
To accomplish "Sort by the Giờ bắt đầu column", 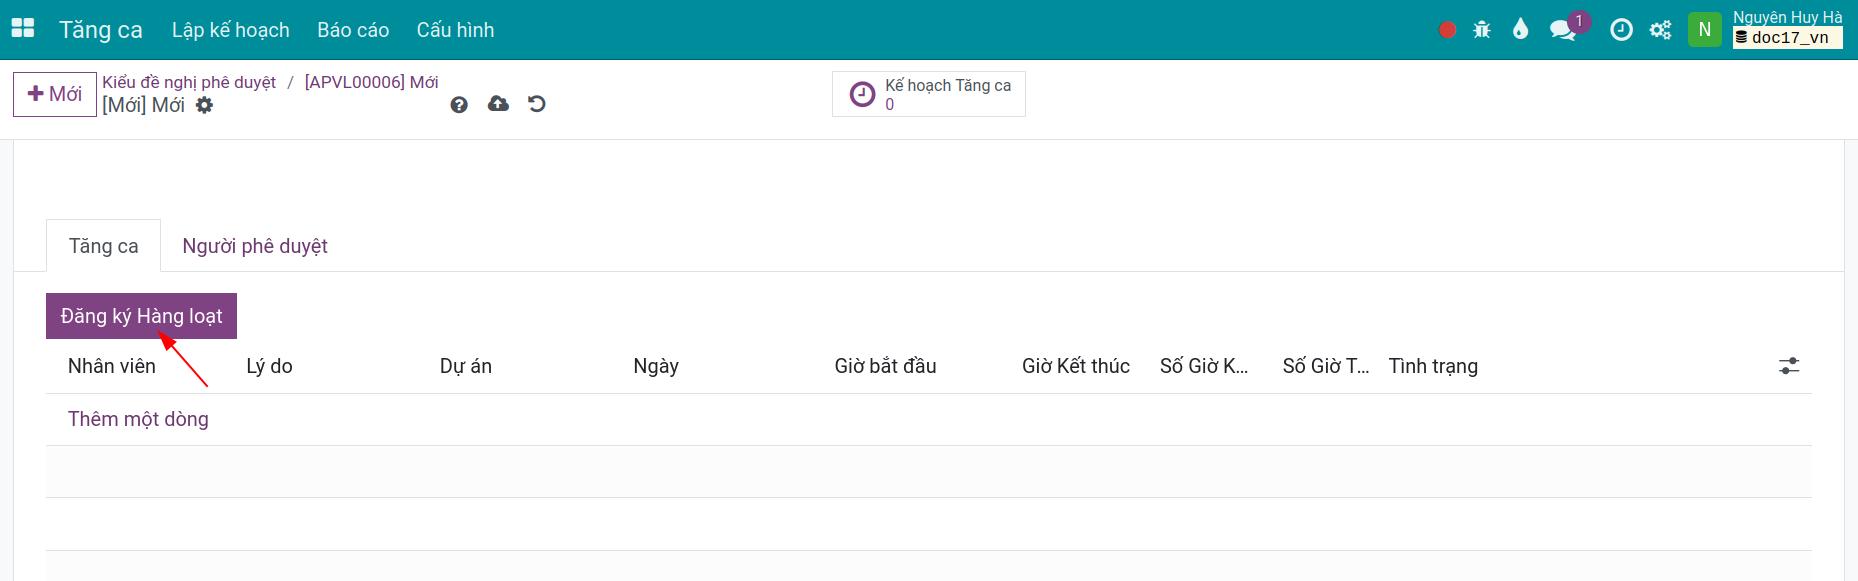I will pos(886,366).
